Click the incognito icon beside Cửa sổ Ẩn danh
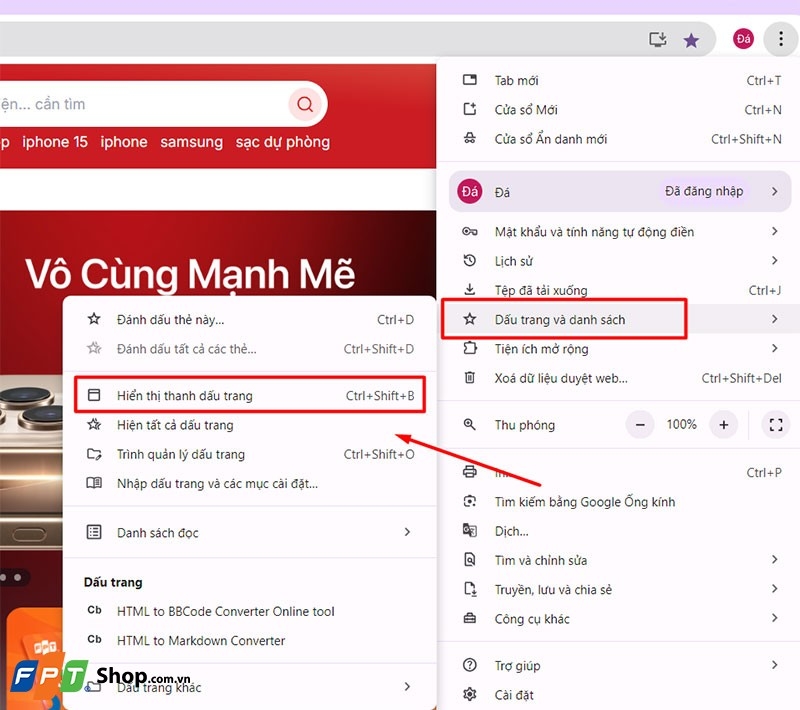 pyautogui.click(x=469, y=138)
